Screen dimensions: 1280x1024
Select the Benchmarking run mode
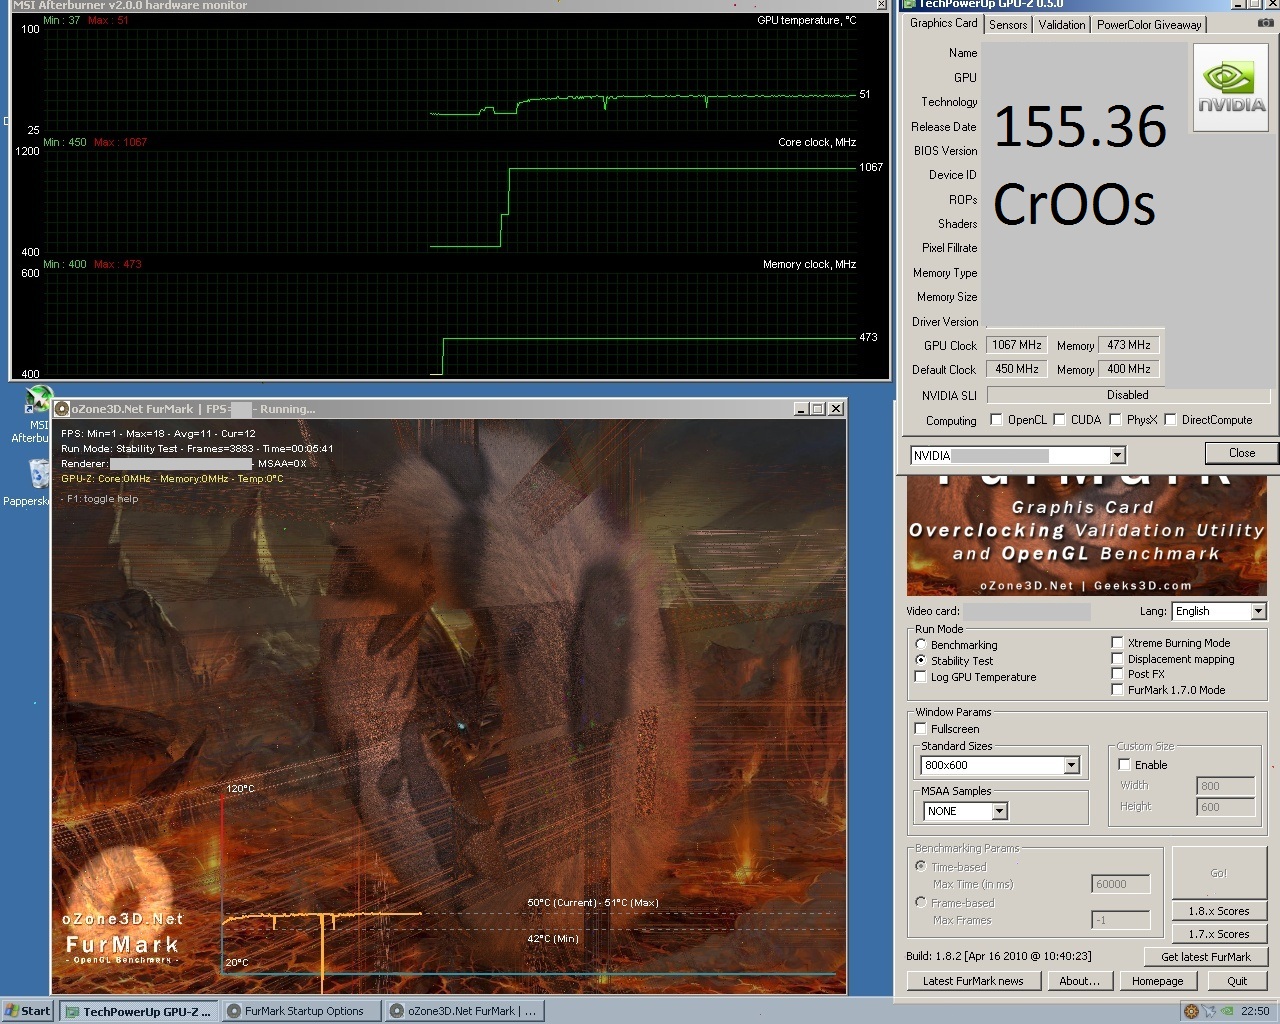(x=921, y=645)
